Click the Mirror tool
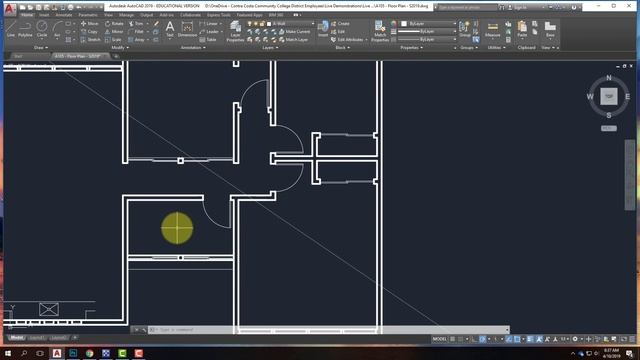The width and height of the screenshot is (640, 360). point(114,31)
